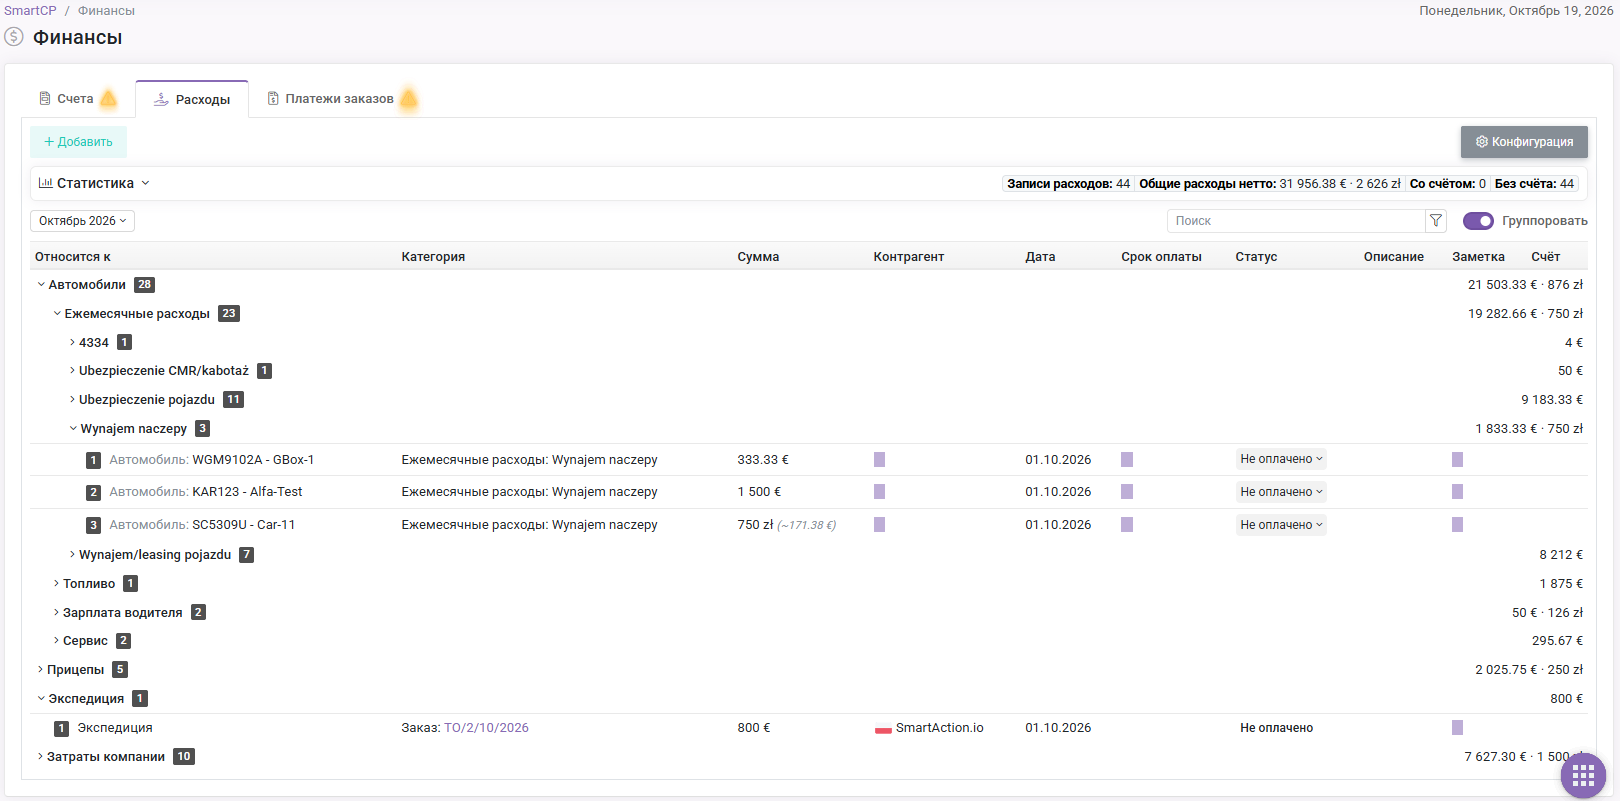Click the Добавить button
The width and height of the screenshot is (1620, 801).
pyautogui.click(x=78, y=142)
